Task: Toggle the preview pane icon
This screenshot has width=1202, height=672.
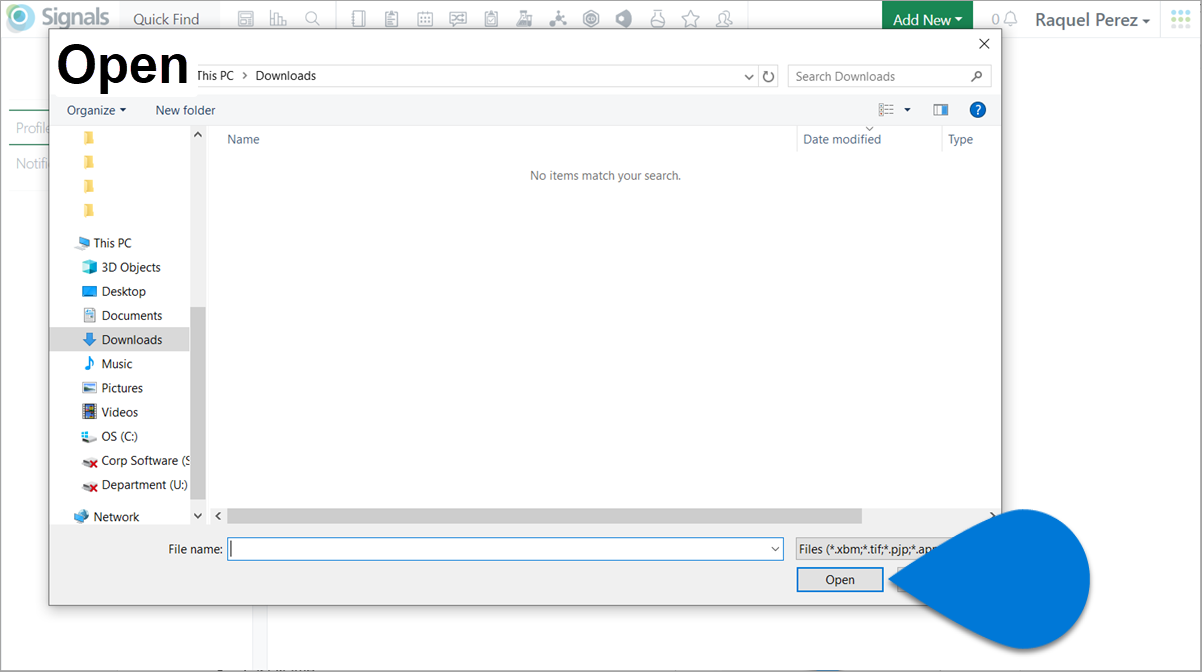Action: 940,110
